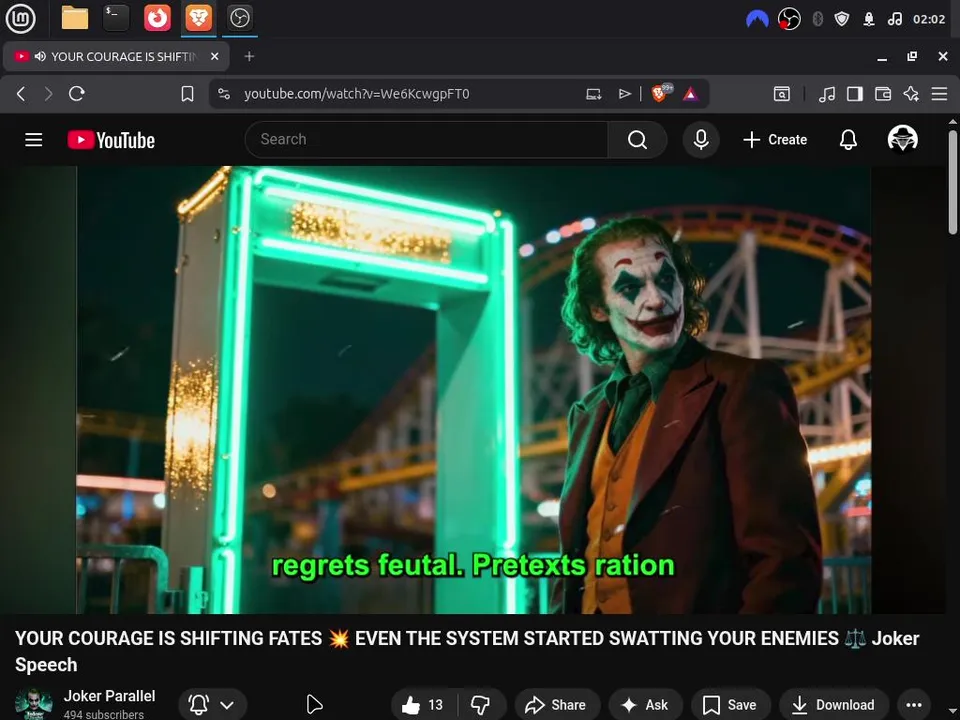960x720 pixels.
Task: Click the Create button
Action: (775, 140)
